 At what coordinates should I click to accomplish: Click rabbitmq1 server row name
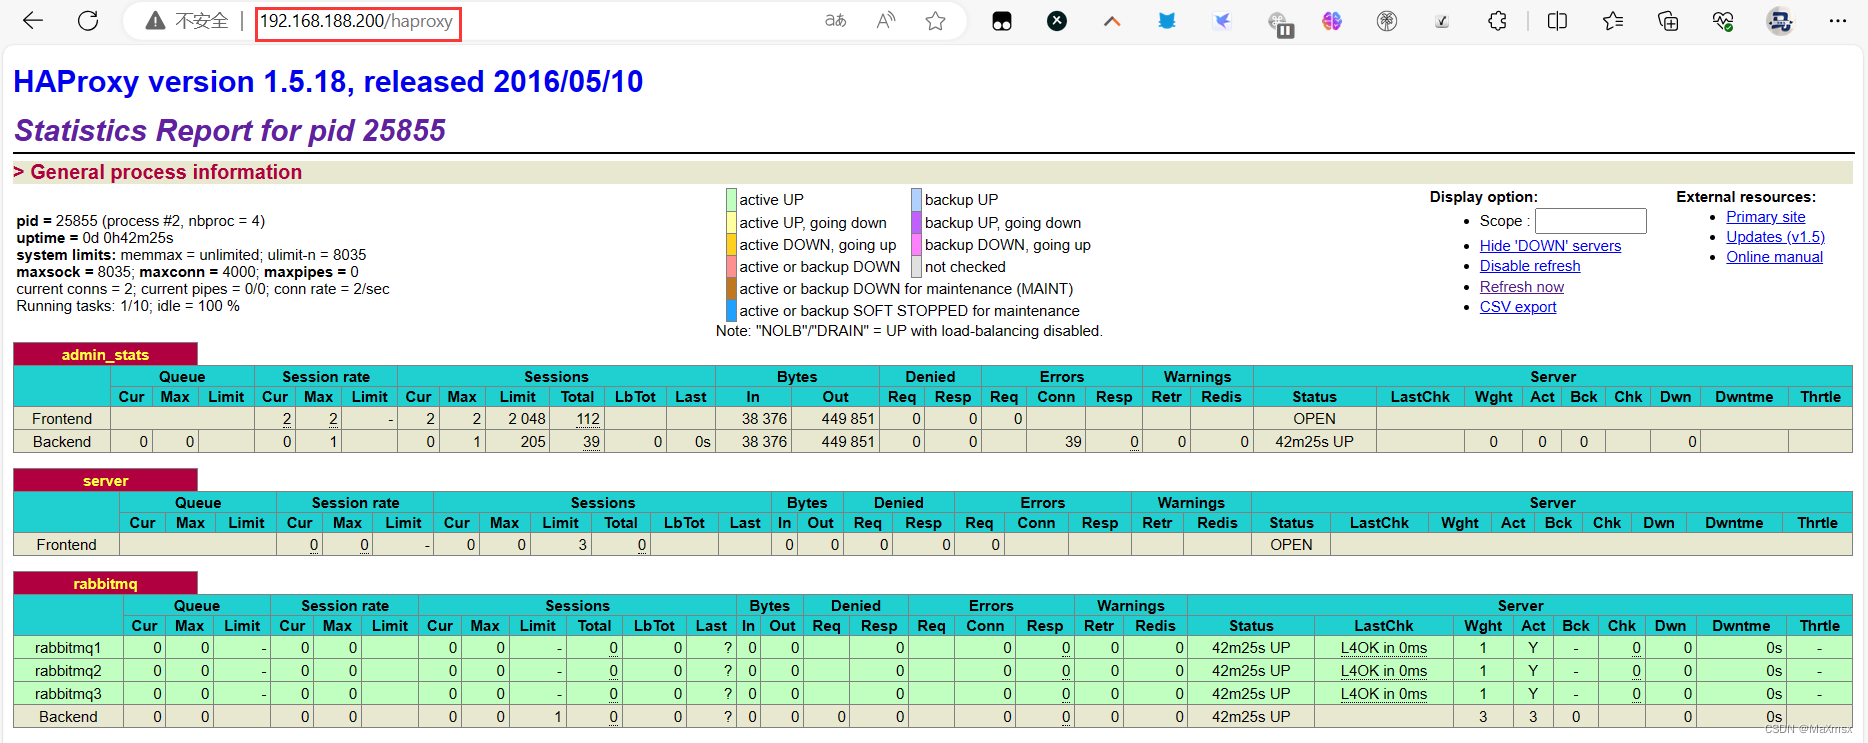[68, 648]
